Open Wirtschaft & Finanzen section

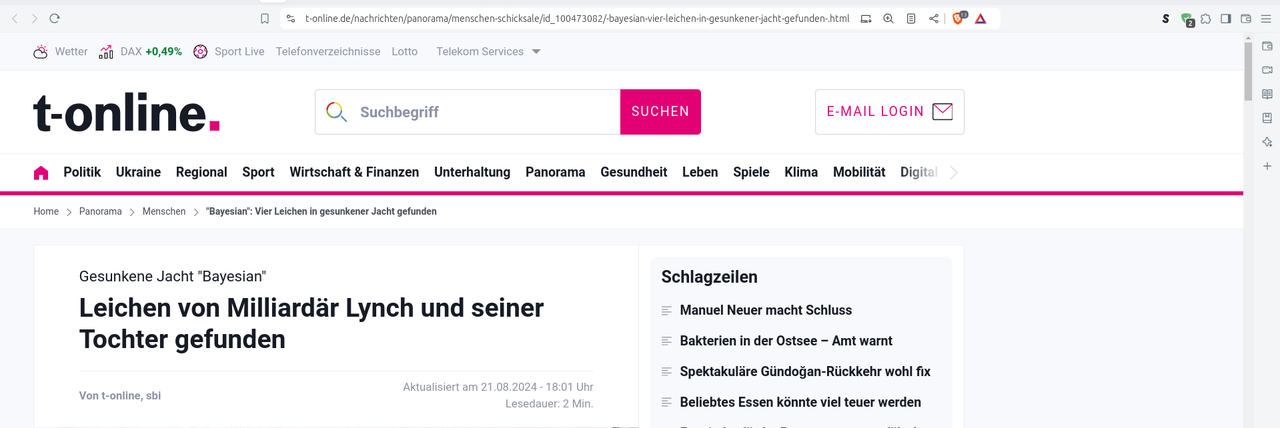[354, 172]
